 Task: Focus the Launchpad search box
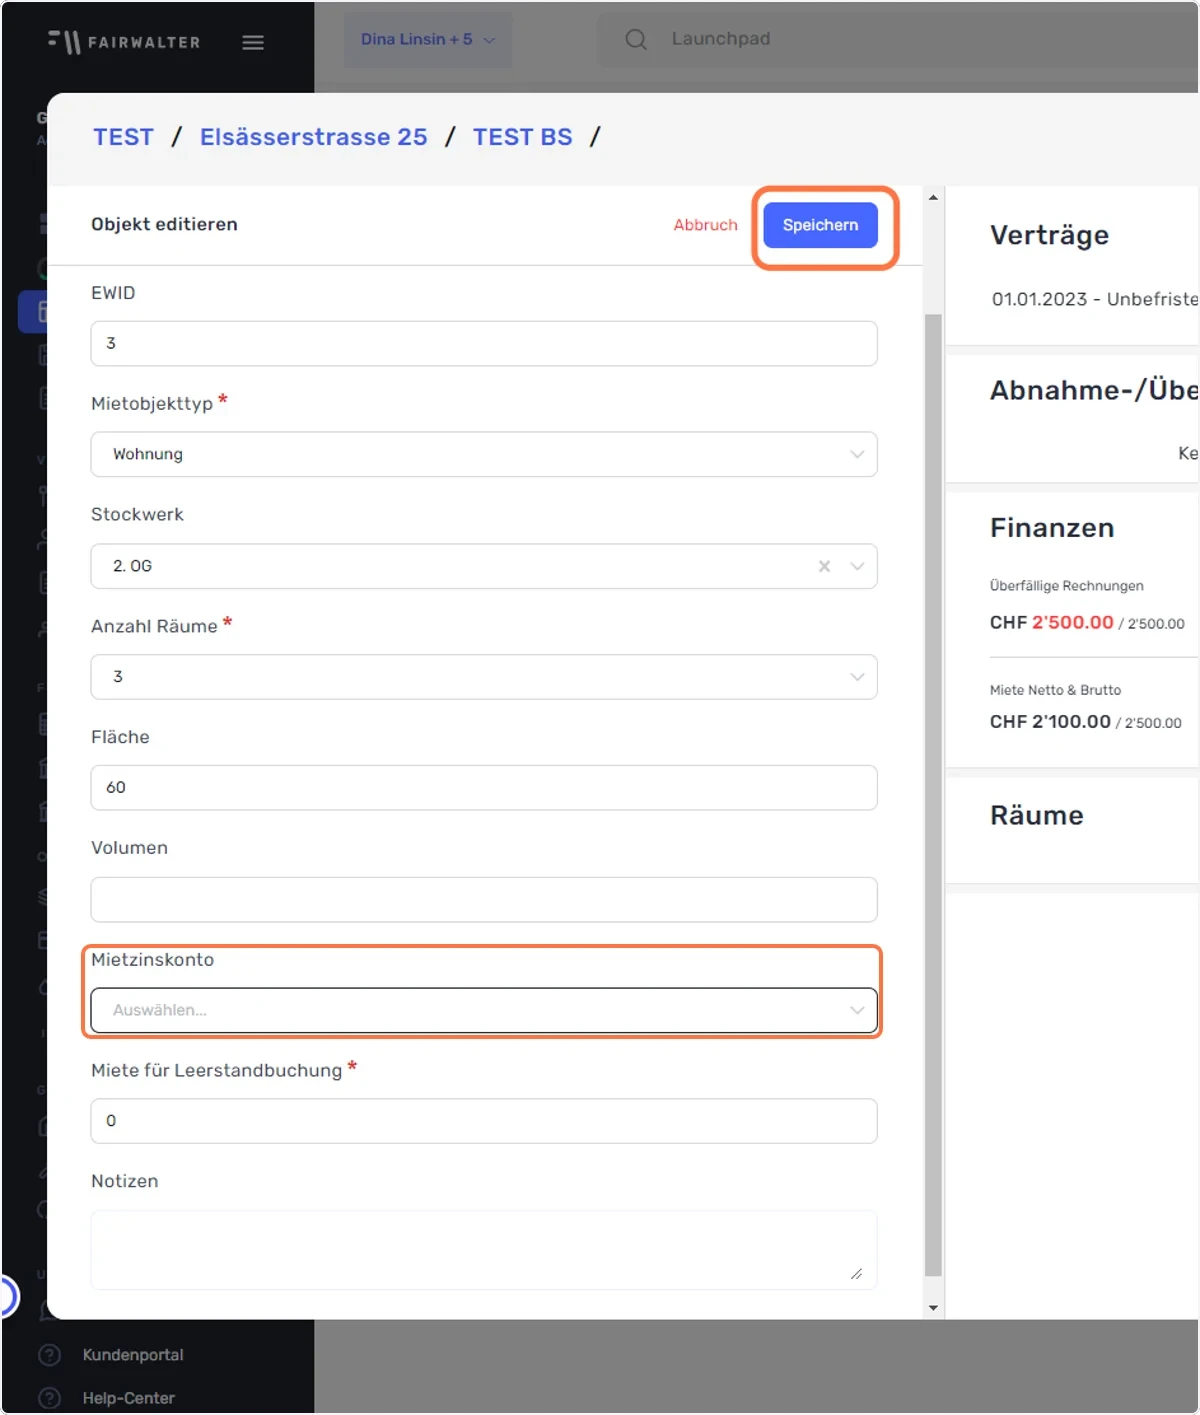pyautogui.click(x=900, y=39)
